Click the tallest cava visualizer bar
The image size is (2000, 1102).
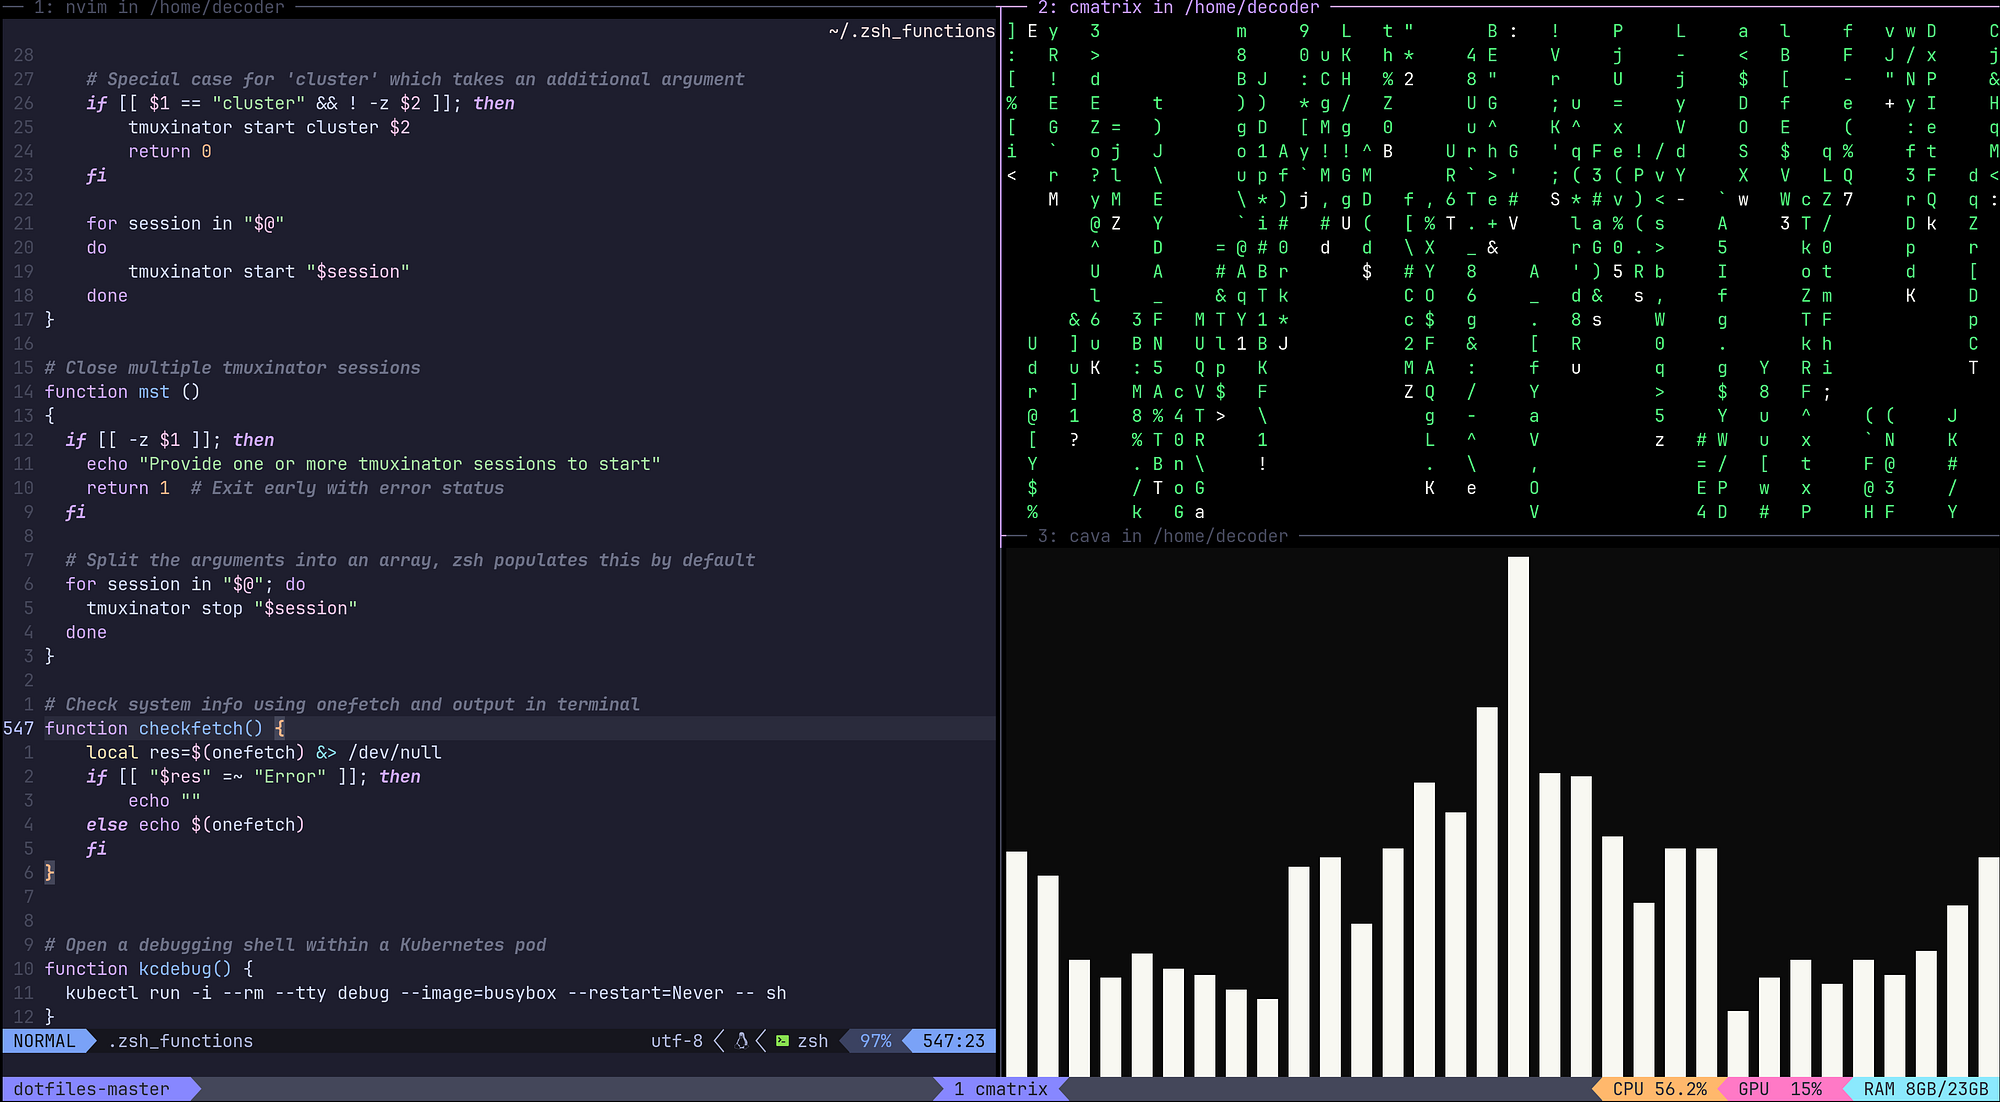click(1518, 816)
